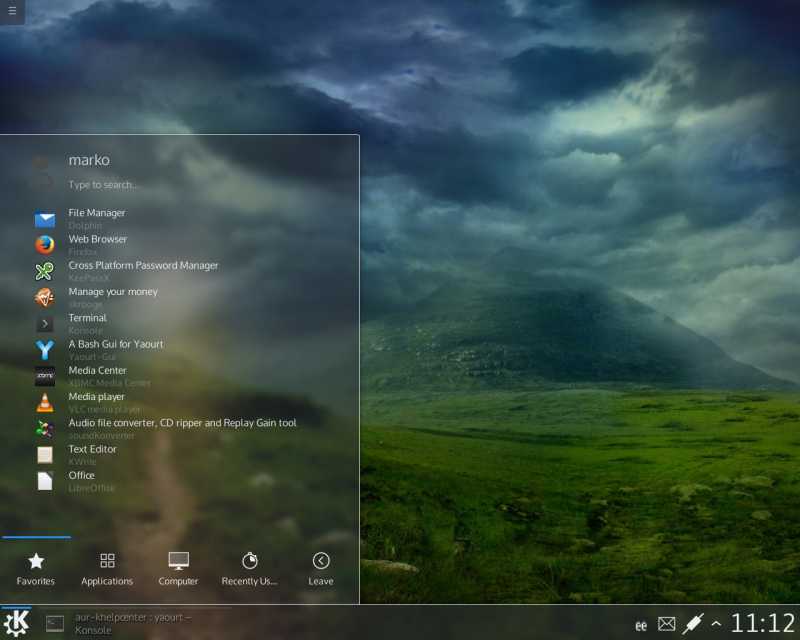Image resolution: width=800 pixels, height=640 pixels.
Task: Select the 'Text Editor' entry text
Action: (92, 449)
